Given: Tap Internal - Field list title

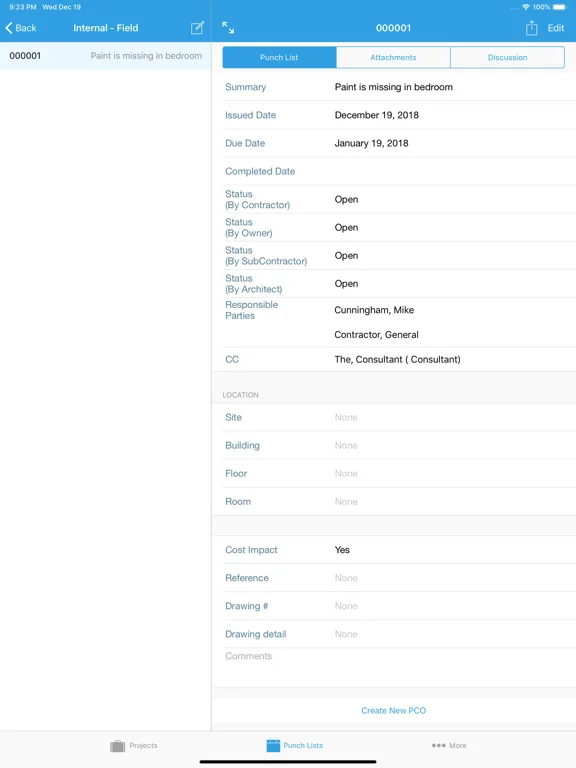Looking at the screenshot, I should click(x=106, y=28).
